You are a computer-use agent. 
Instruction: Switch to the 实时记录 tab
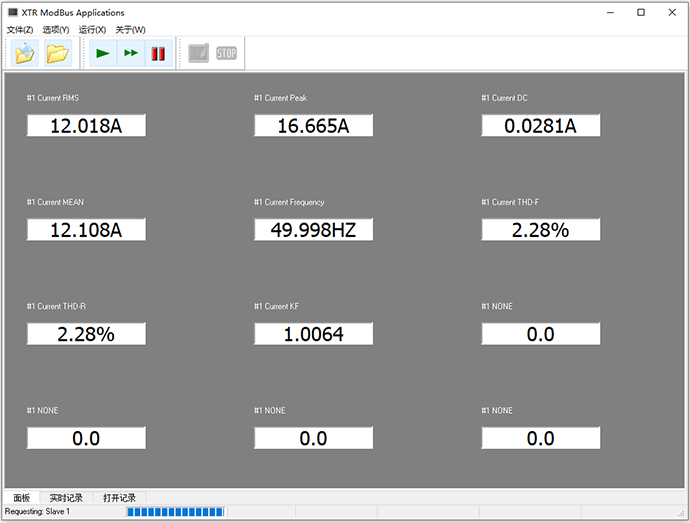pyautogui.click(x=66, y=497)
